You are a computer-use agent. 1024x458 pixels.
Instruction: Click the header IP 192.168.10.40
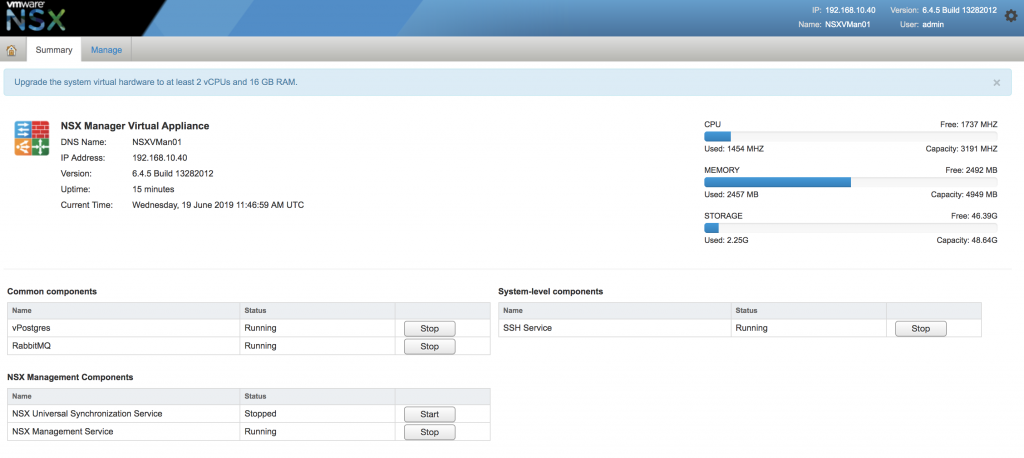click(848, 10)
